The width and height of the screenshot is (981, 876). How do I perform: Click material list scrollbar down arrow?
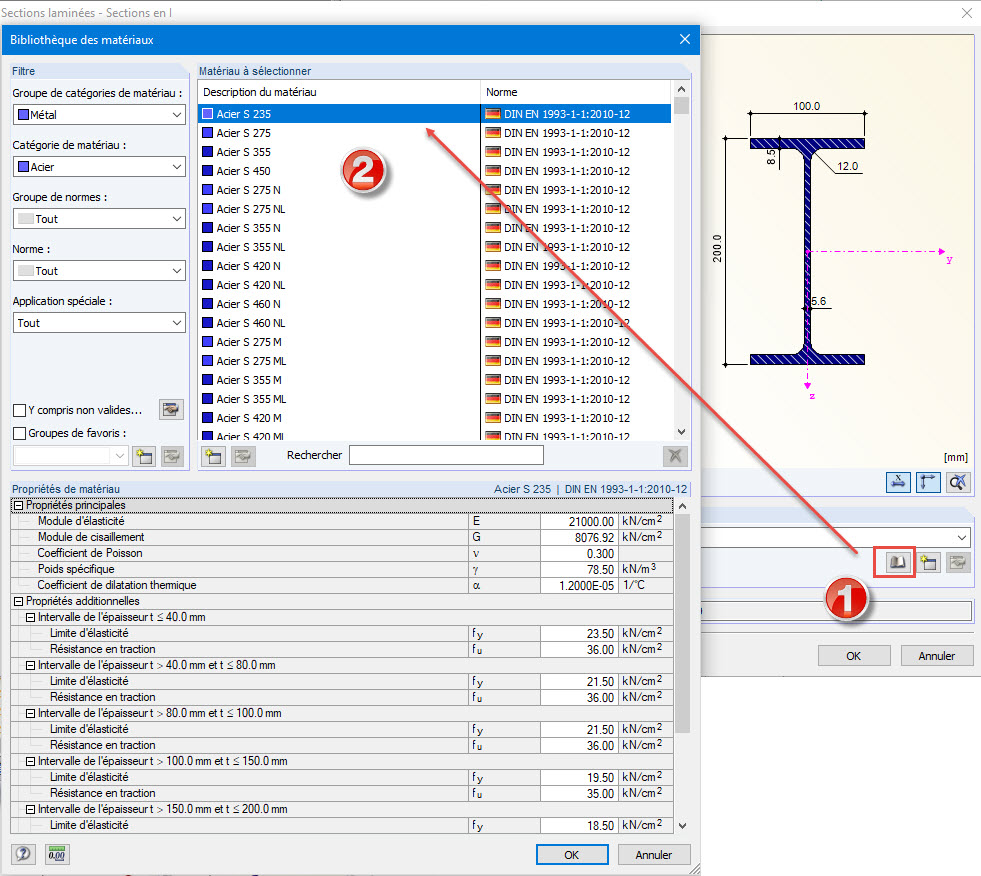[681, 432]
